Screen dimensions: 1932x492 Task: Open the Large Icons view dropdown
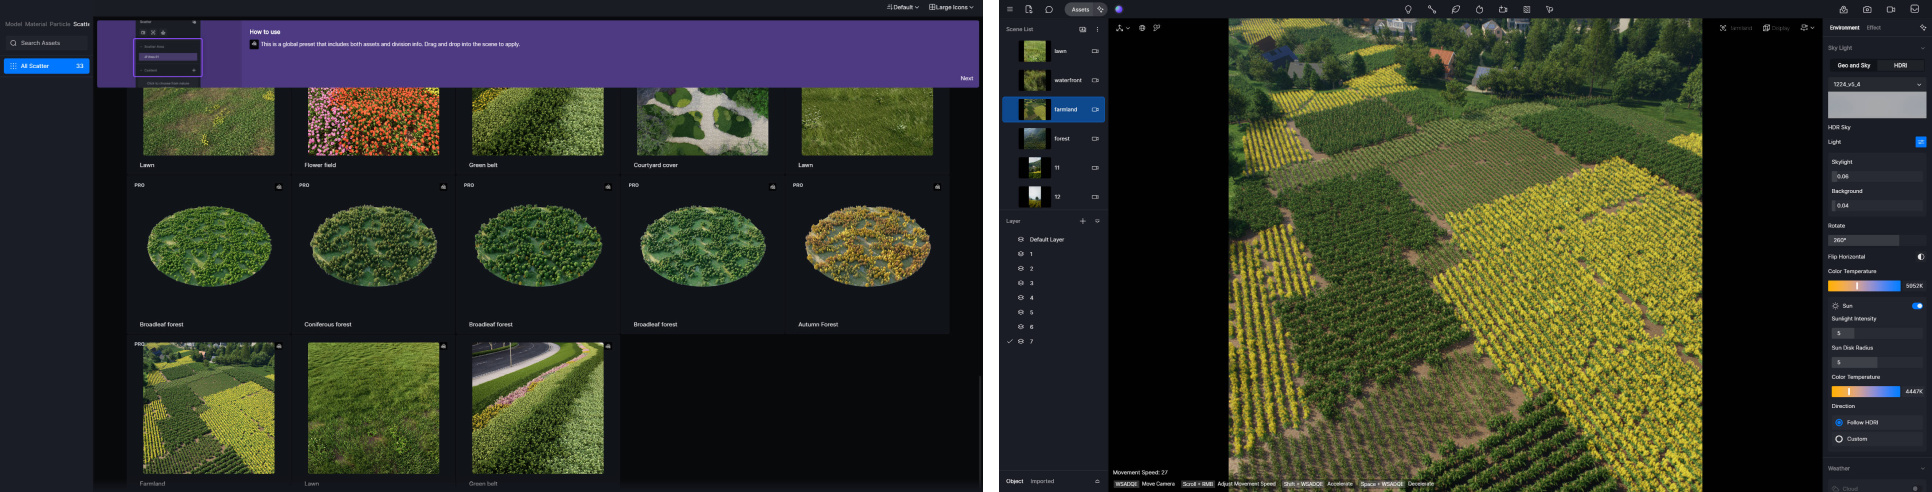coord(951,7)
